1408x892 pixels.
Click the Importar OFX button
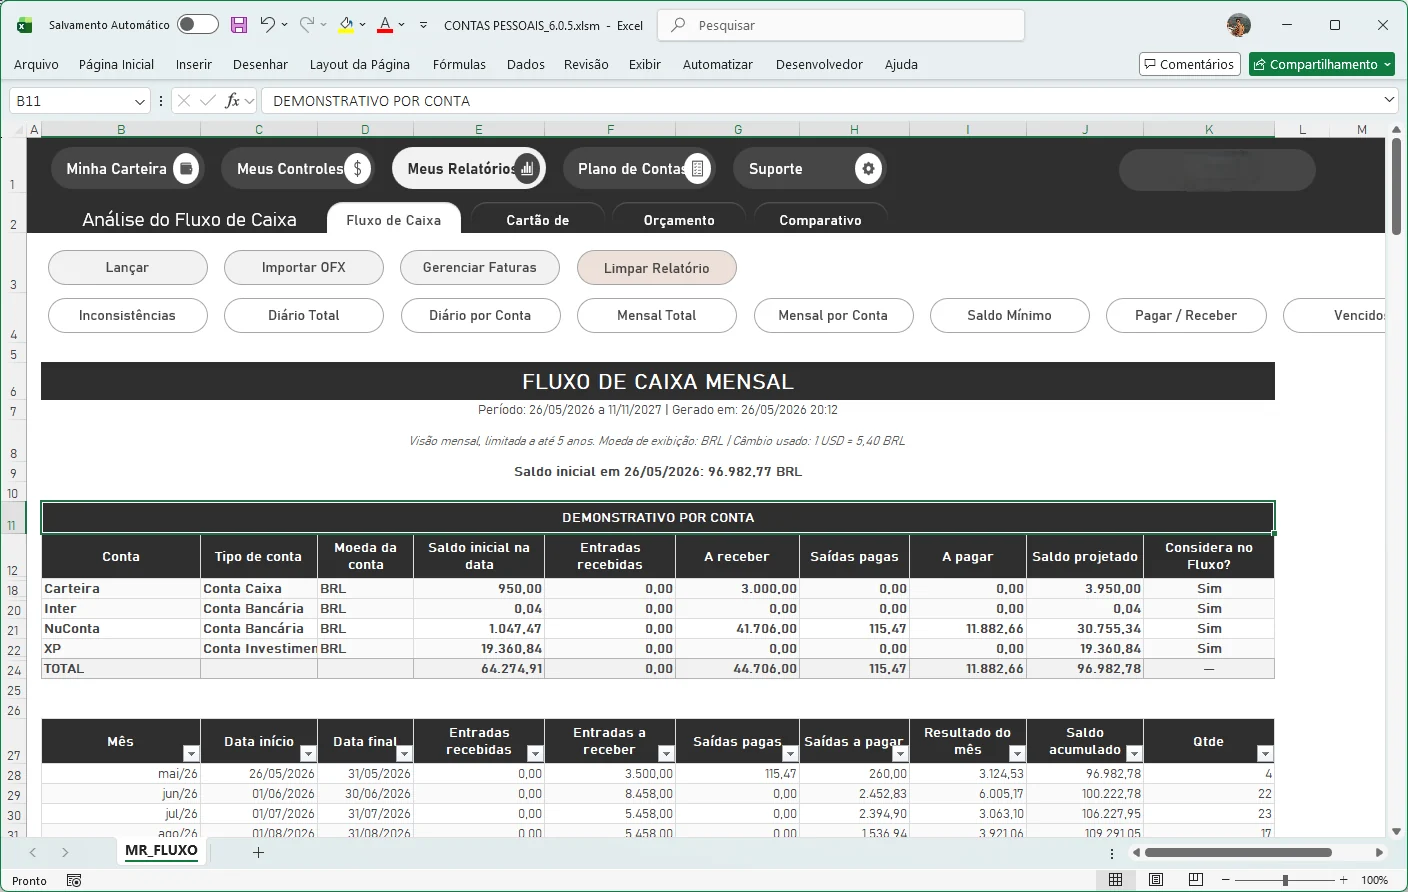304,267
